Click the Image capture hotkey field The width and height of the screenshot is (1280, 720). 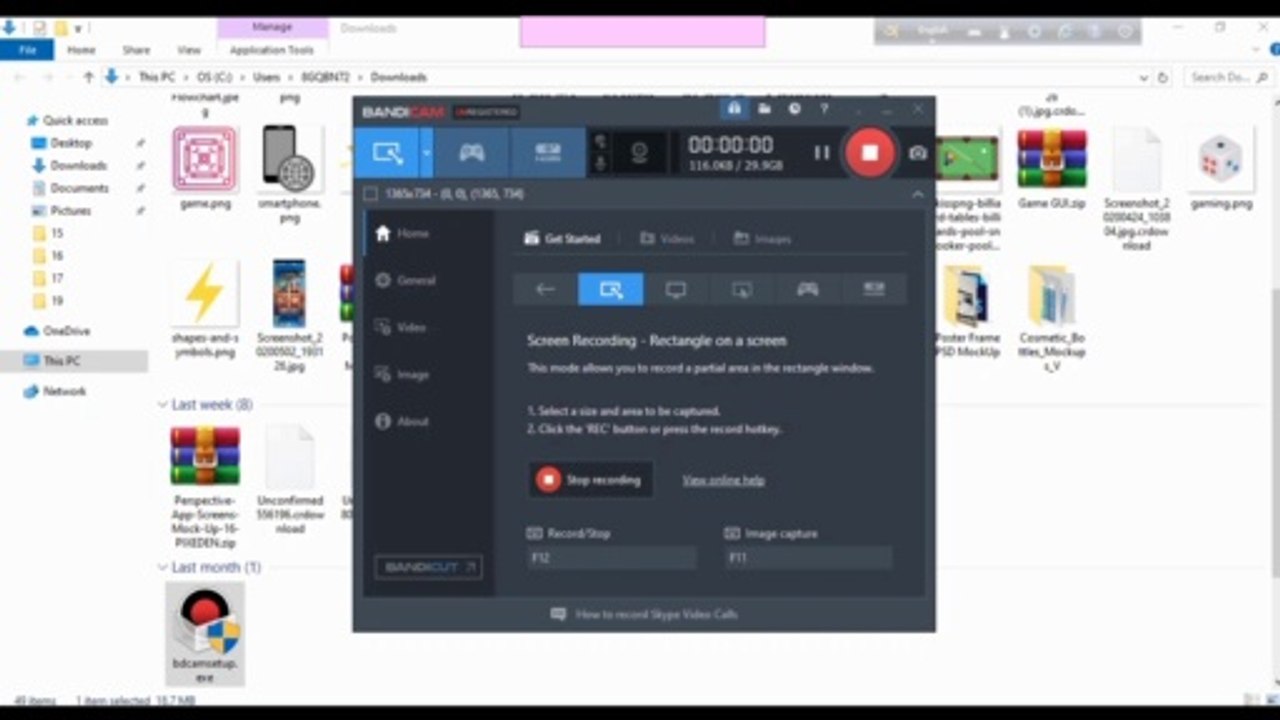click(809, 558)
